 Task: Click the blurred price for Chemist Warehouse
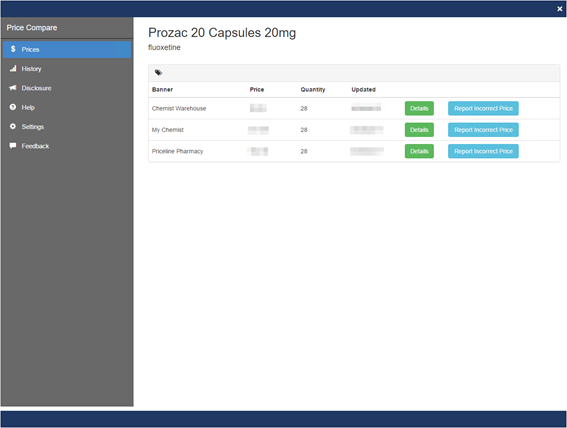pos(258,108)
